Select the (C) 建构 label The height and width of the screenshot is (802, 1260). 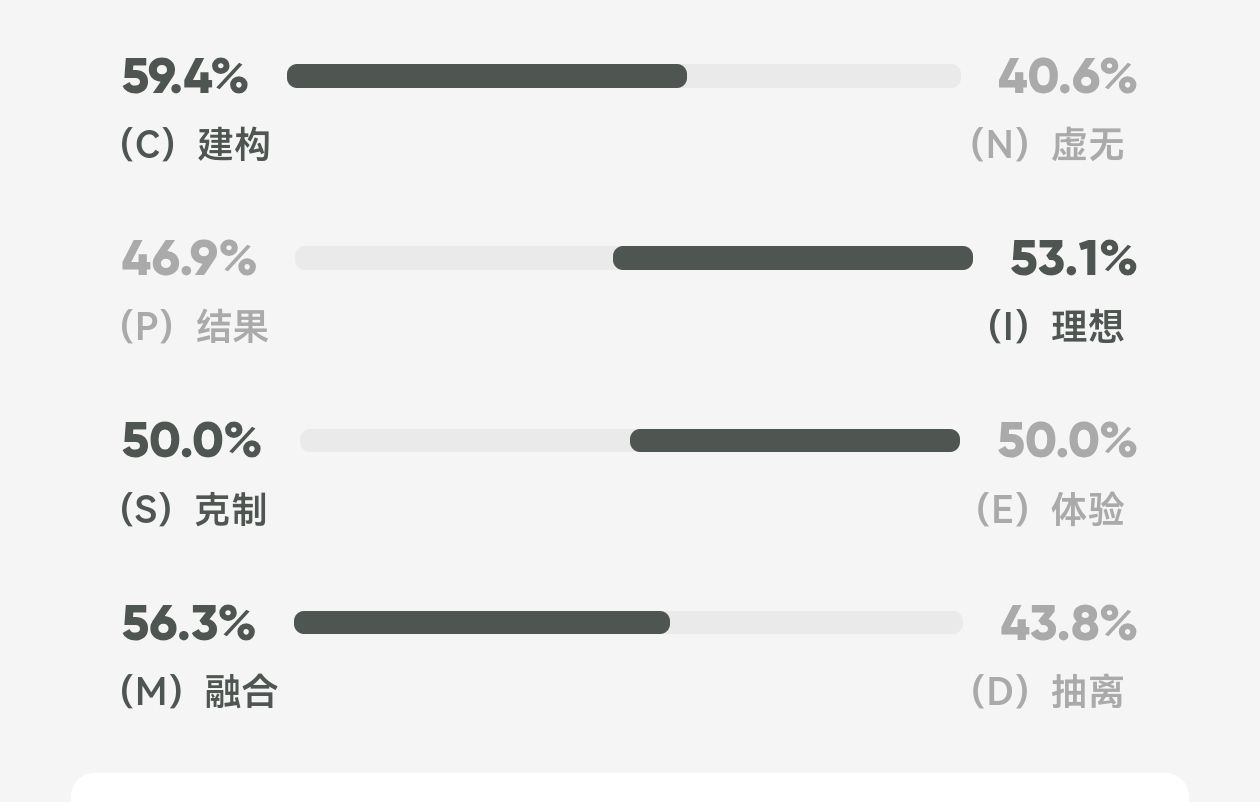[x=195, y=146]
